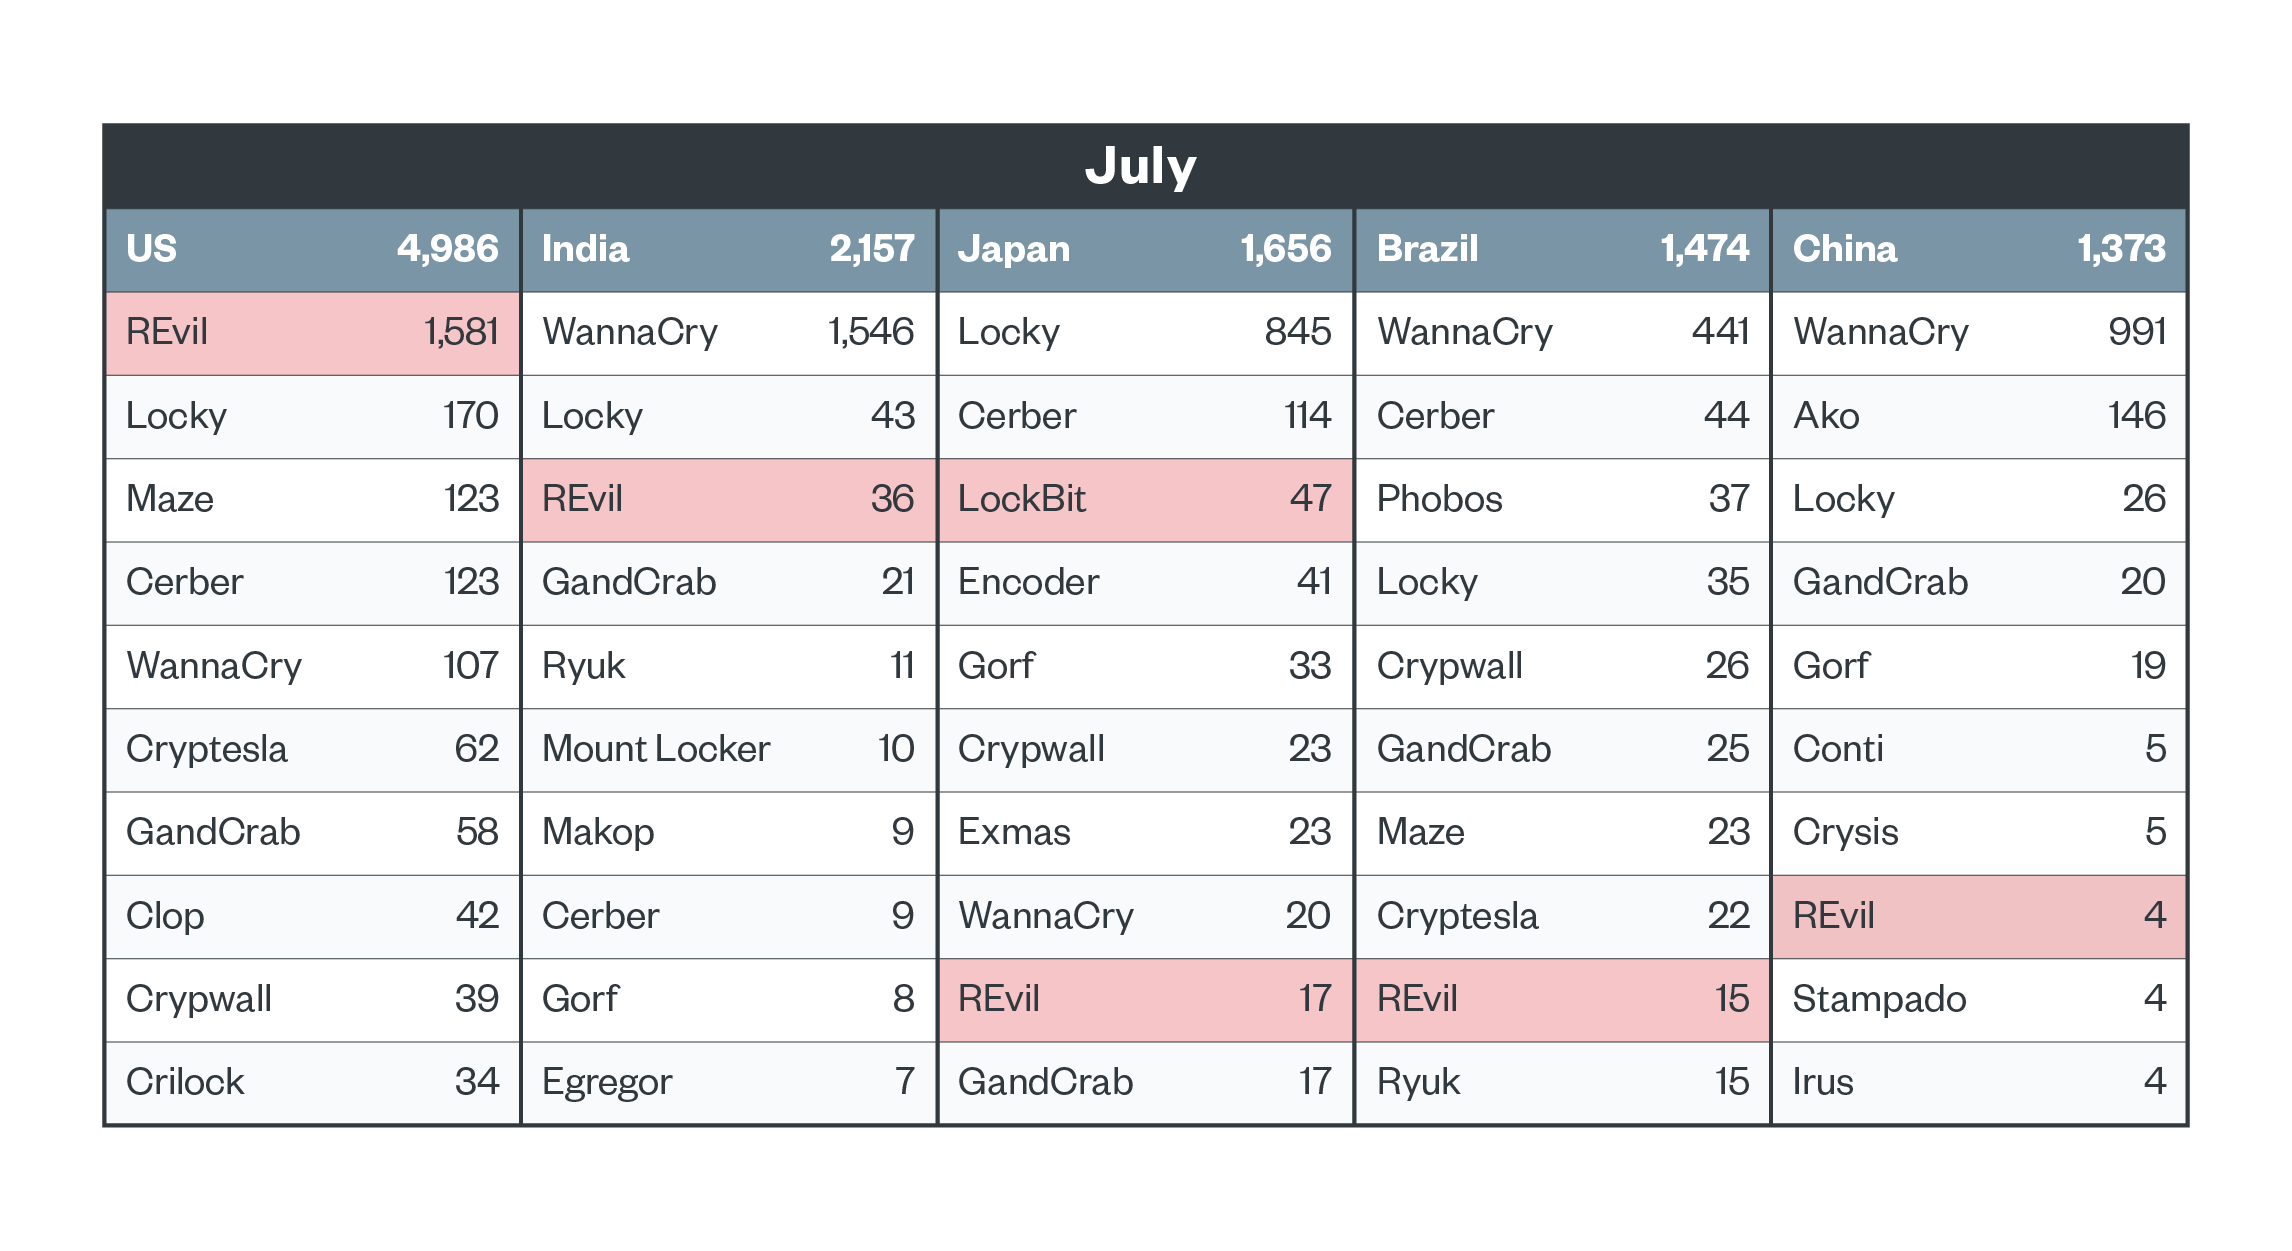
Task: Click the Ako row in China column
Action: (1978, 416)
